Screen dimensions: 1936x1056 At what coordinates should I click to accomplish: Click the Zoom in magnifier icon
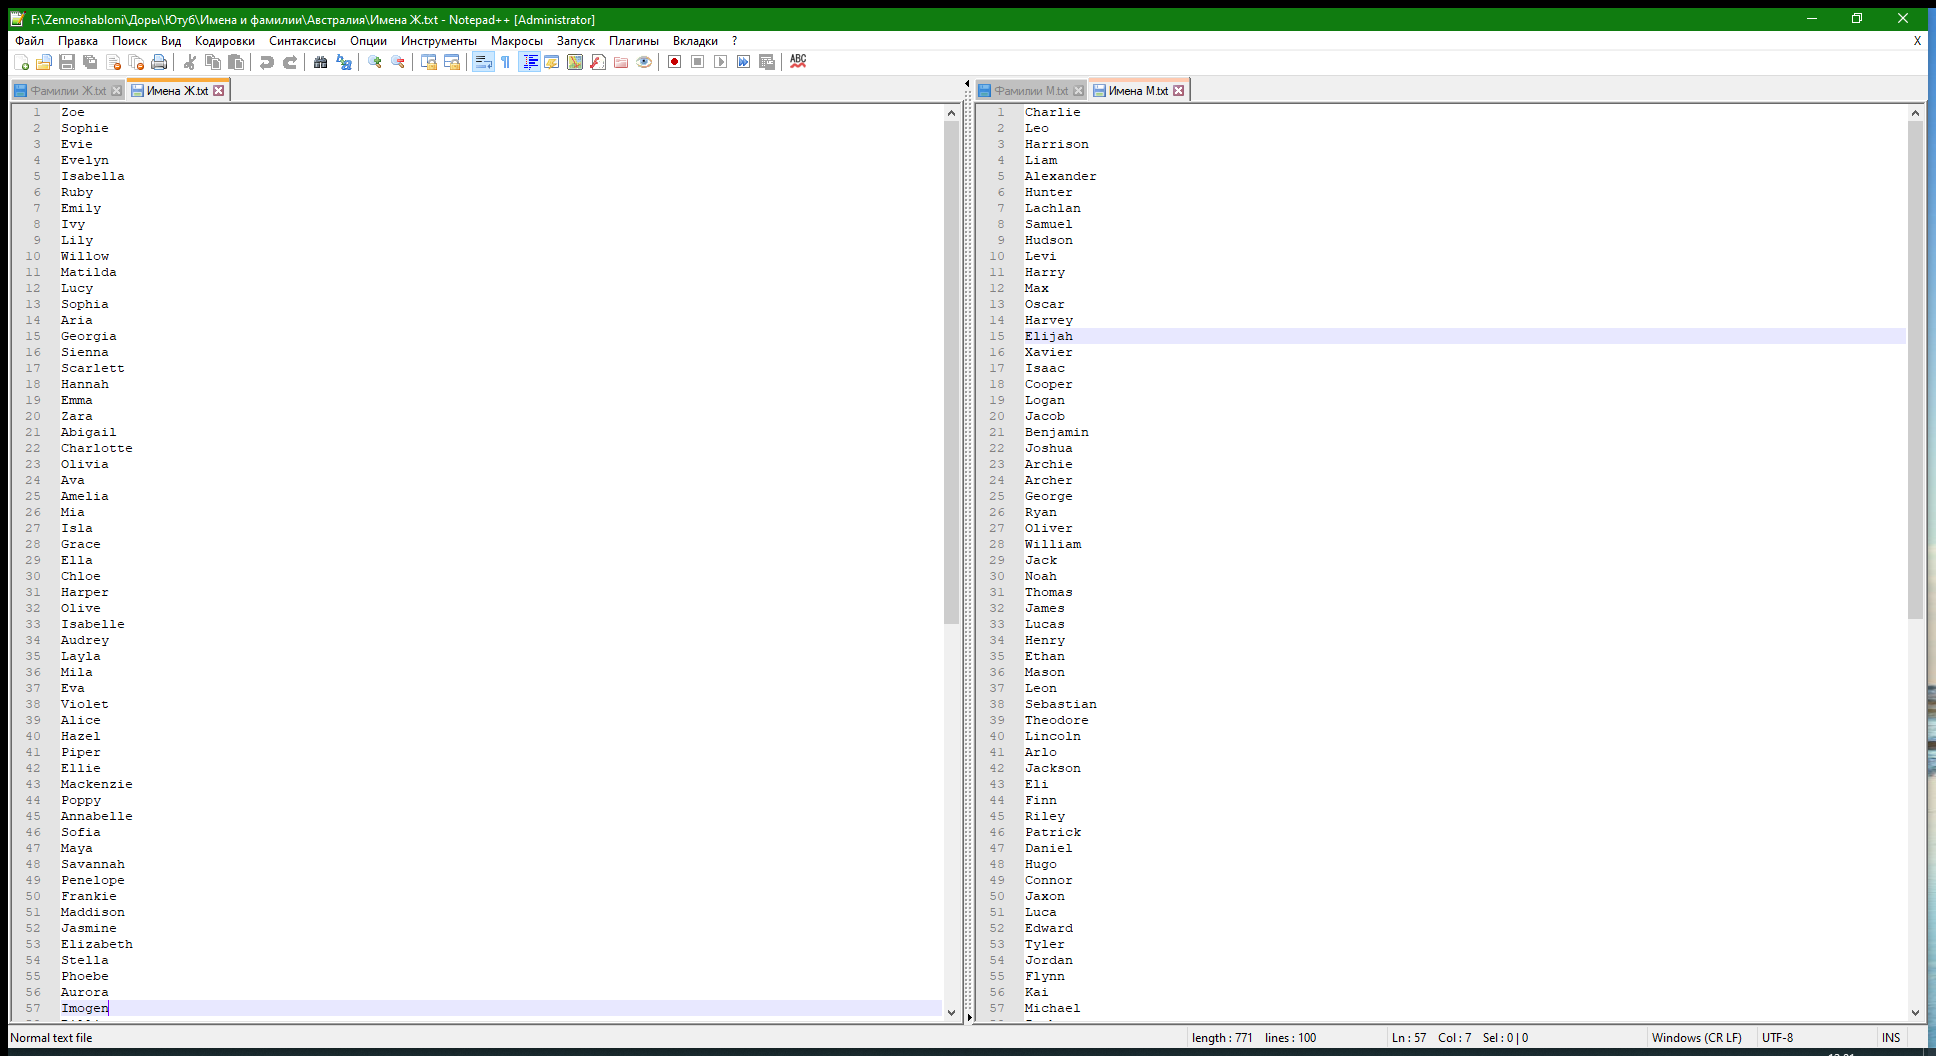coord(375,62)
